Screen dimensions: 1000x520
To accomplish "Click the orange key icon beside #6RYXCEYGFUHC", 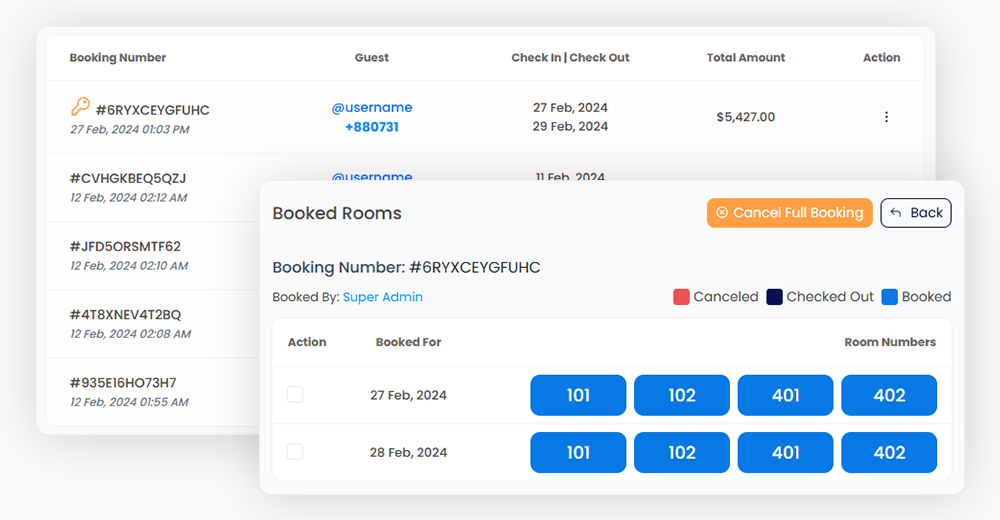I will pos(80,107).
